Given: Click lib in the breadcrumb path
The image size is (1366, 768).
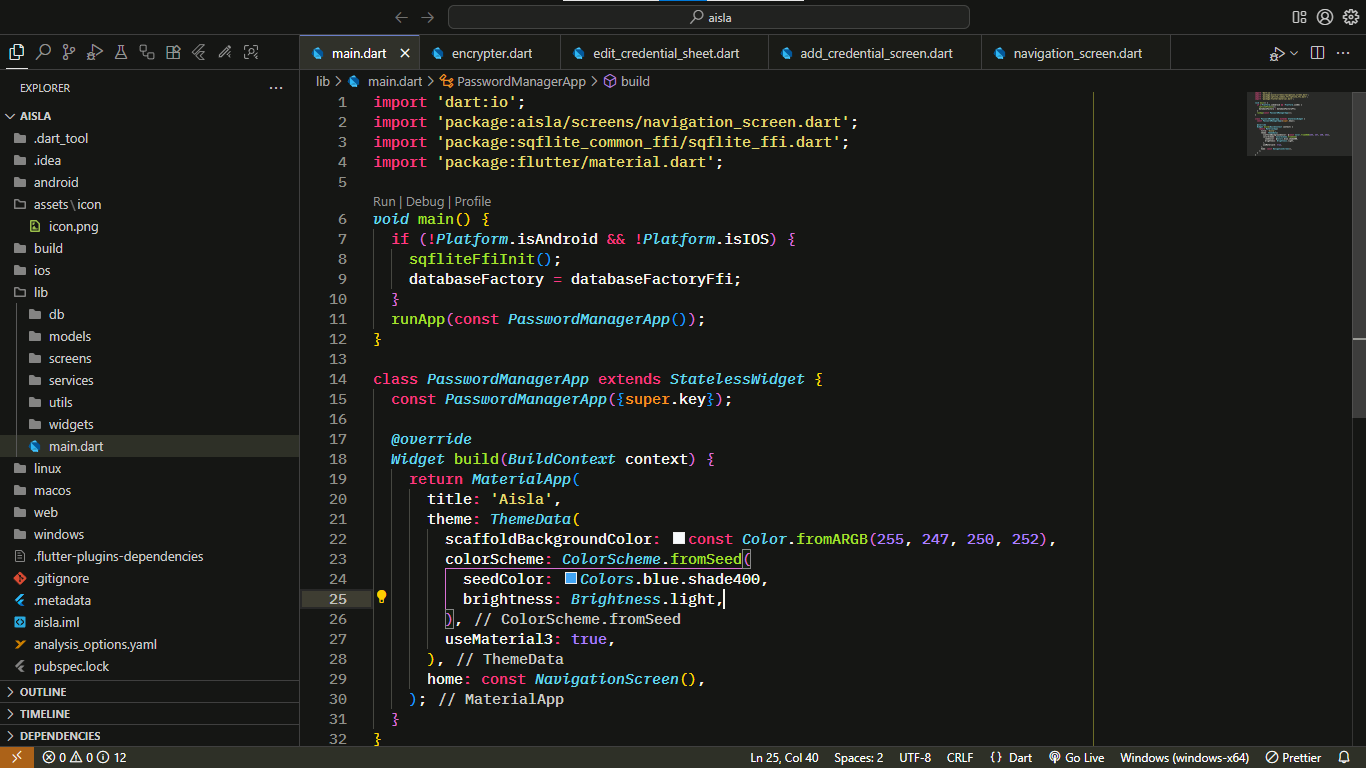Looking at the screenshot, I should [323, 82].
